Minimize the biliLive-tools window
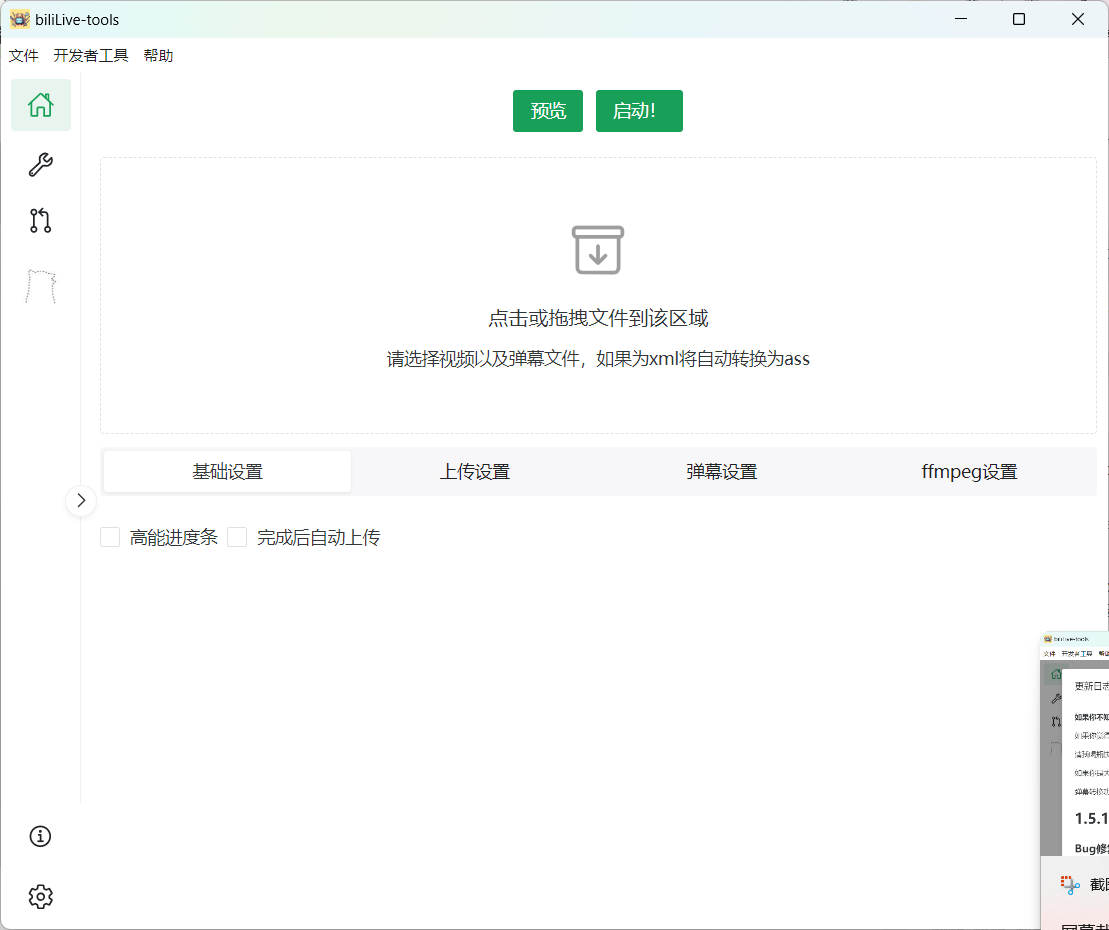 pos(960,19)
